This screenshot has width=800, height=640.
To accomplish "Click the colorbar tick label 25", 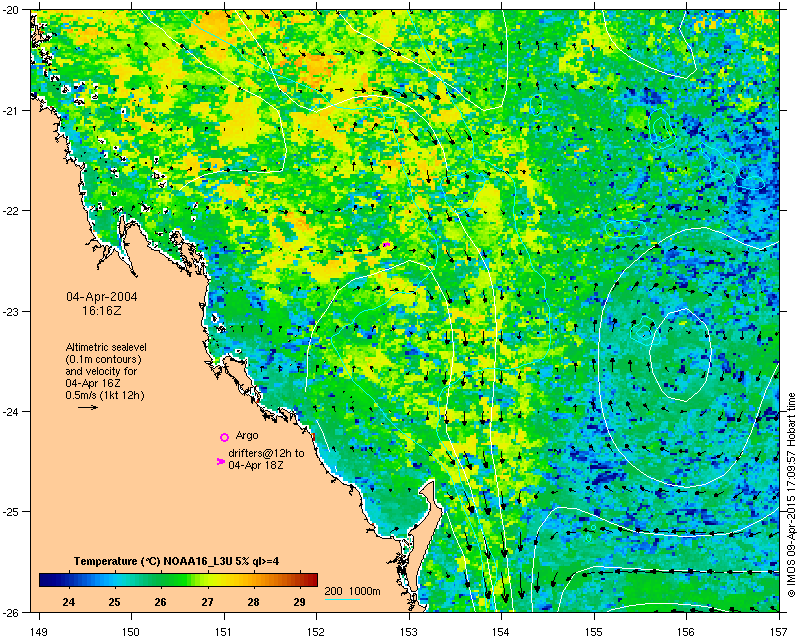I will point(114,602).
